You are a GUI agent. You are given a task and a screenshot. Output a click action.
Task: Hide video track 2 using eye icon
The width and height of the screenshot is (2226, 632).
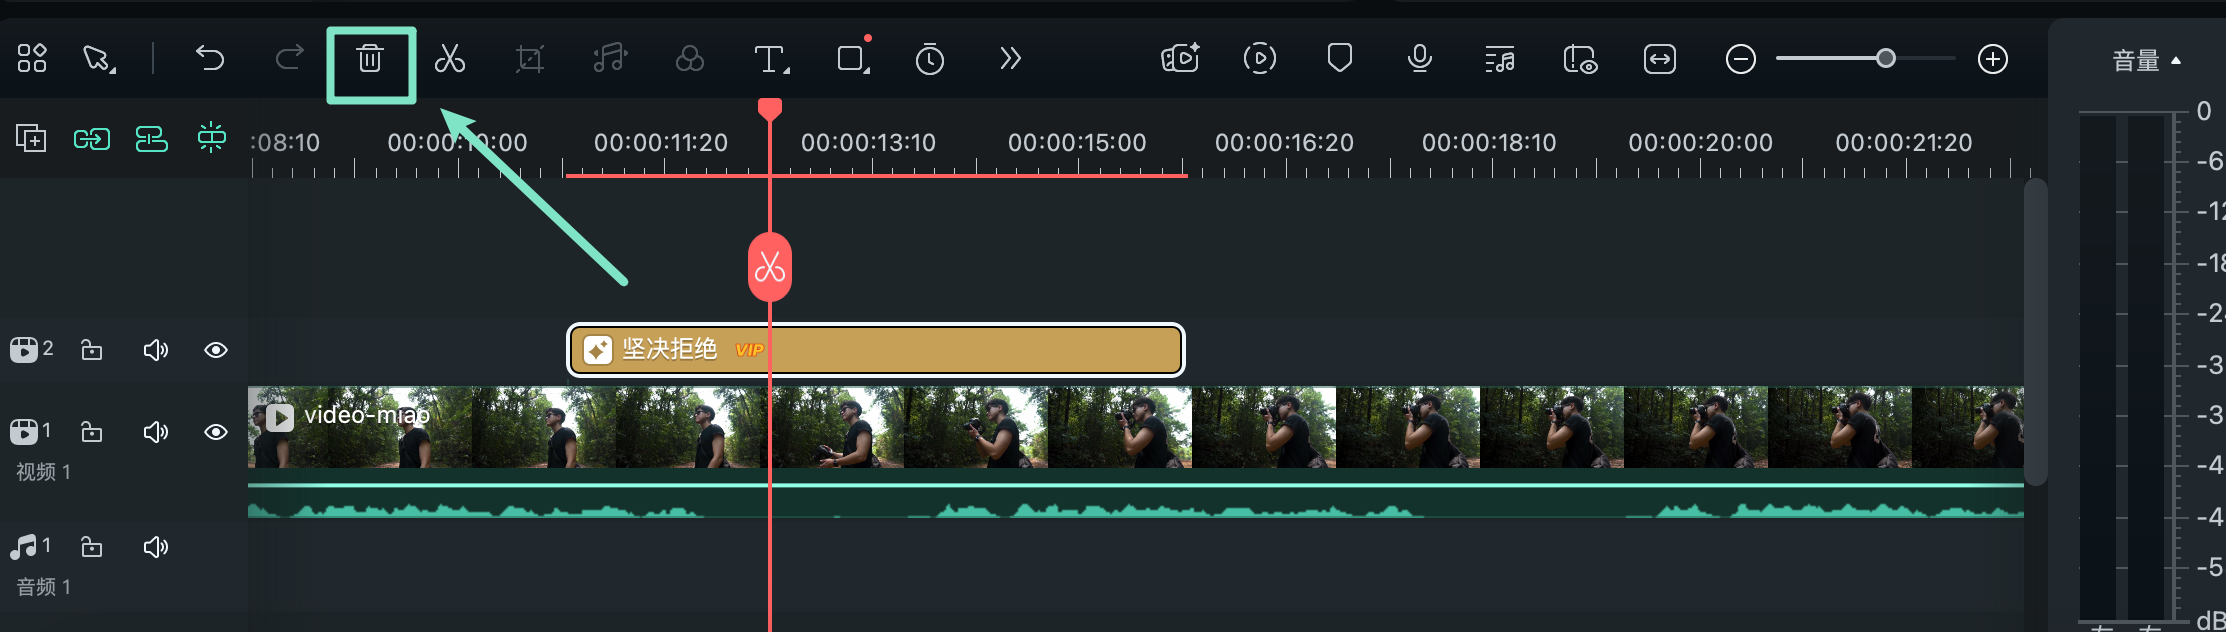click(x=215, y=350)
